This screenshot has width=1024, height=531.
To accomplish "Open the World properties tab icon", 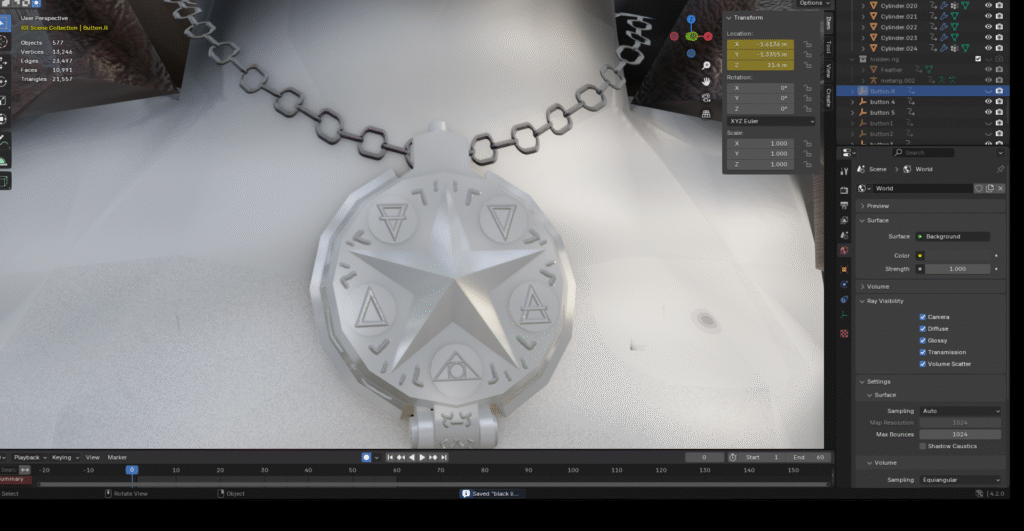I will (844, 250).
